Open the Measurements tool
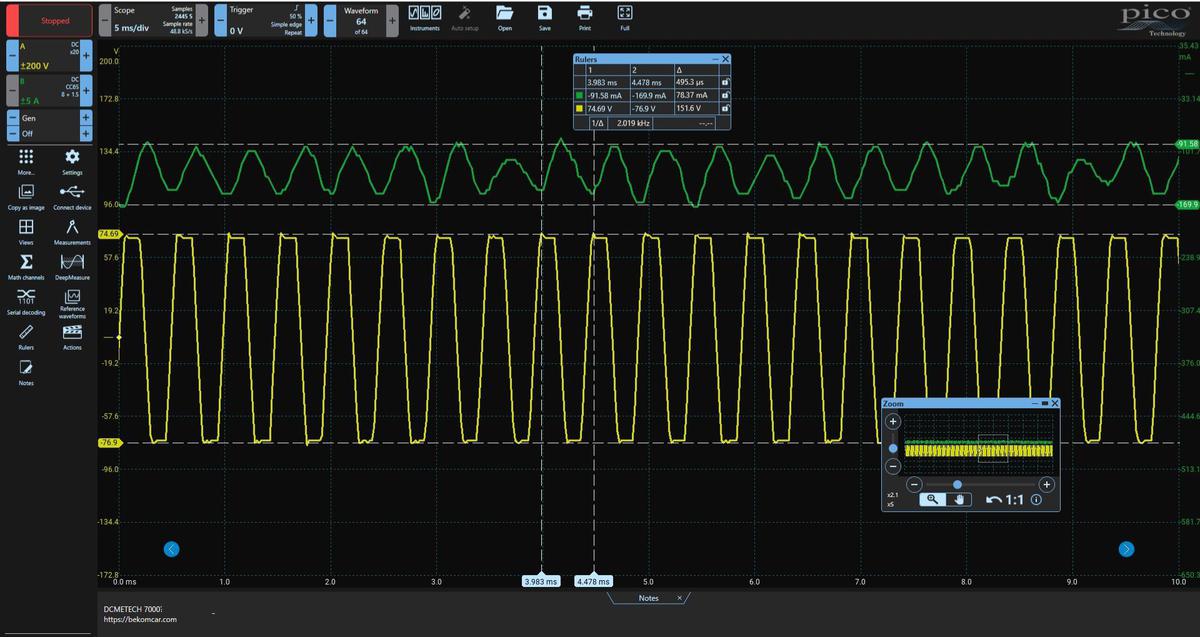Image resolution: width=1200 pixels, height=637 pixels. coord(72,231)
